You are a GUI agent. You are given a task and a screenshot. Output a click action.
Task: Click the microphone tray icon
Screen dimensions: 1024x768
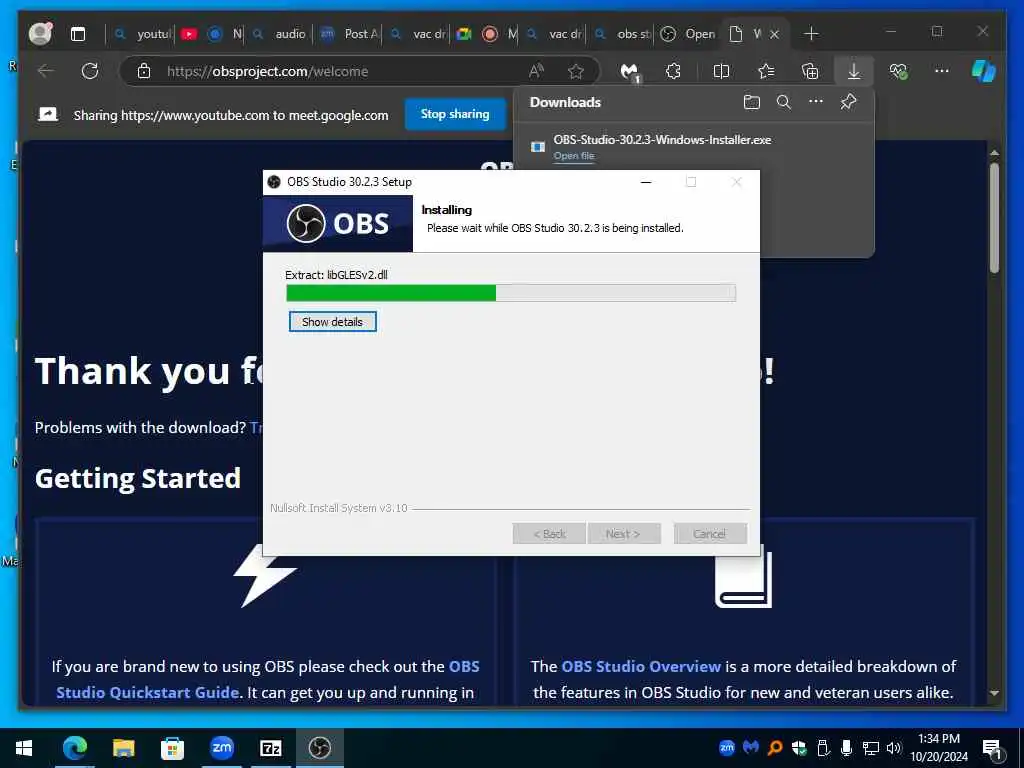(x=846, y=748)
